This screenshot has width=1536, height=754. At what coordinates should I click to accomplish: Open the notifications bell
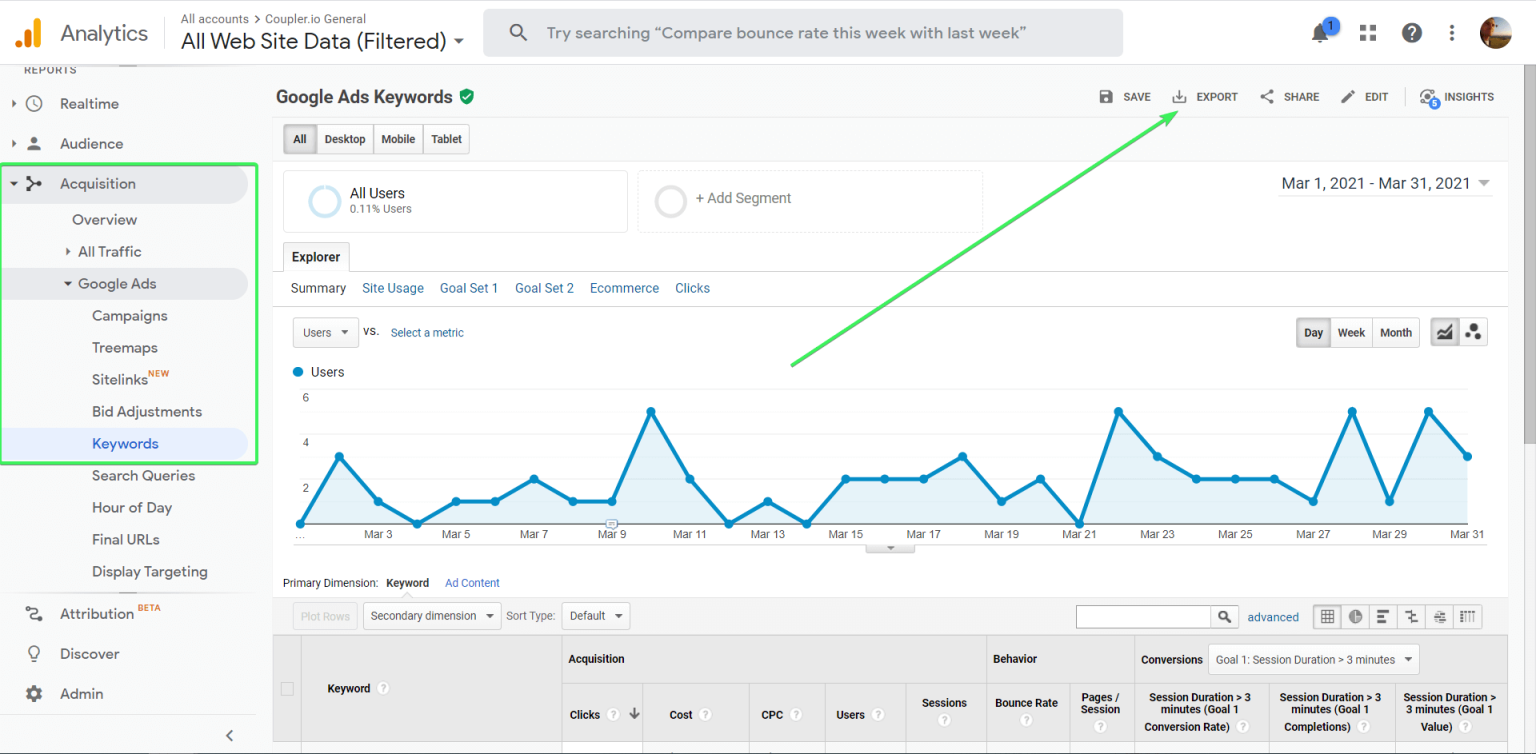(1318, 32)
